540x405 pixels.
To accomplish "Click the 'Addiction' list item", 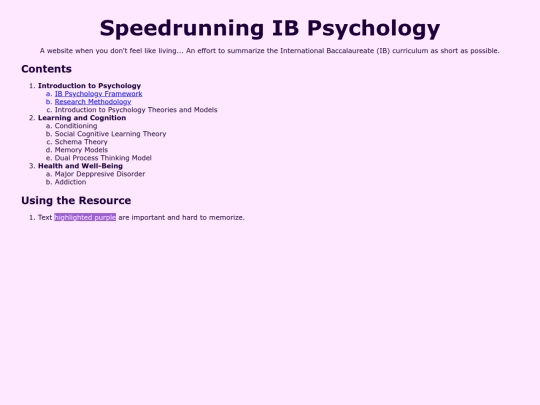I will 71,182.
